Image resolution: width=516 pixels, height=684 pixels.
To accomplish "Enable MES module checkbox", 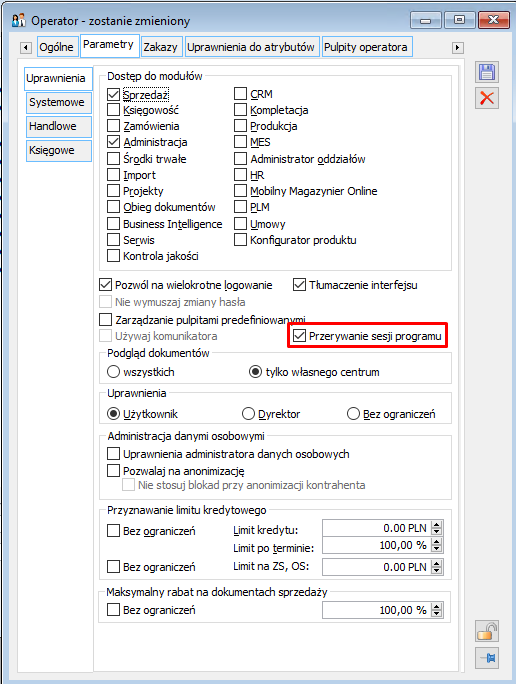I will [240, 142].
